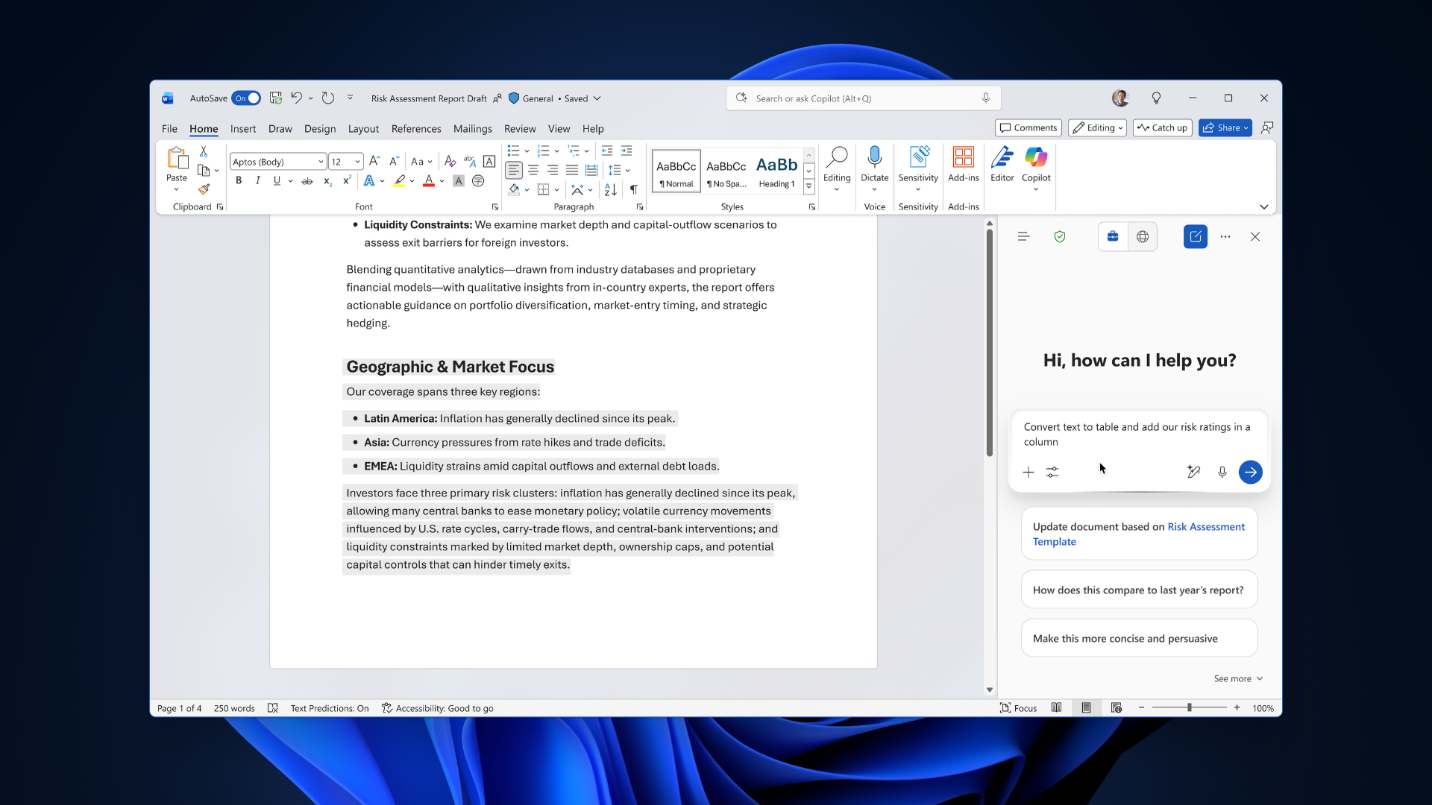Toggle Focus mode in status bar

(1018, 708)
